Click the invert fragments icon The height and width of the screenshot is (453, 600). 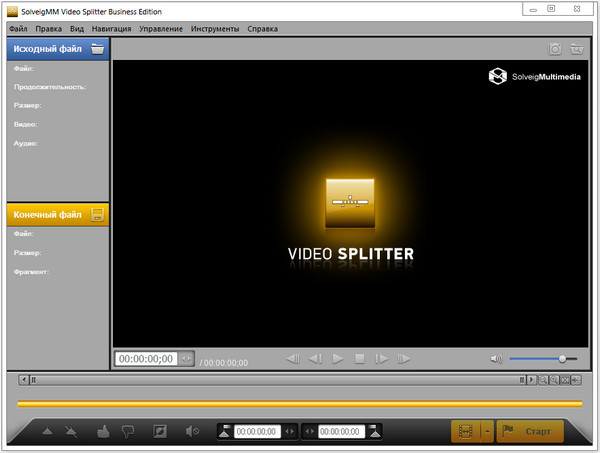point(158,432)
